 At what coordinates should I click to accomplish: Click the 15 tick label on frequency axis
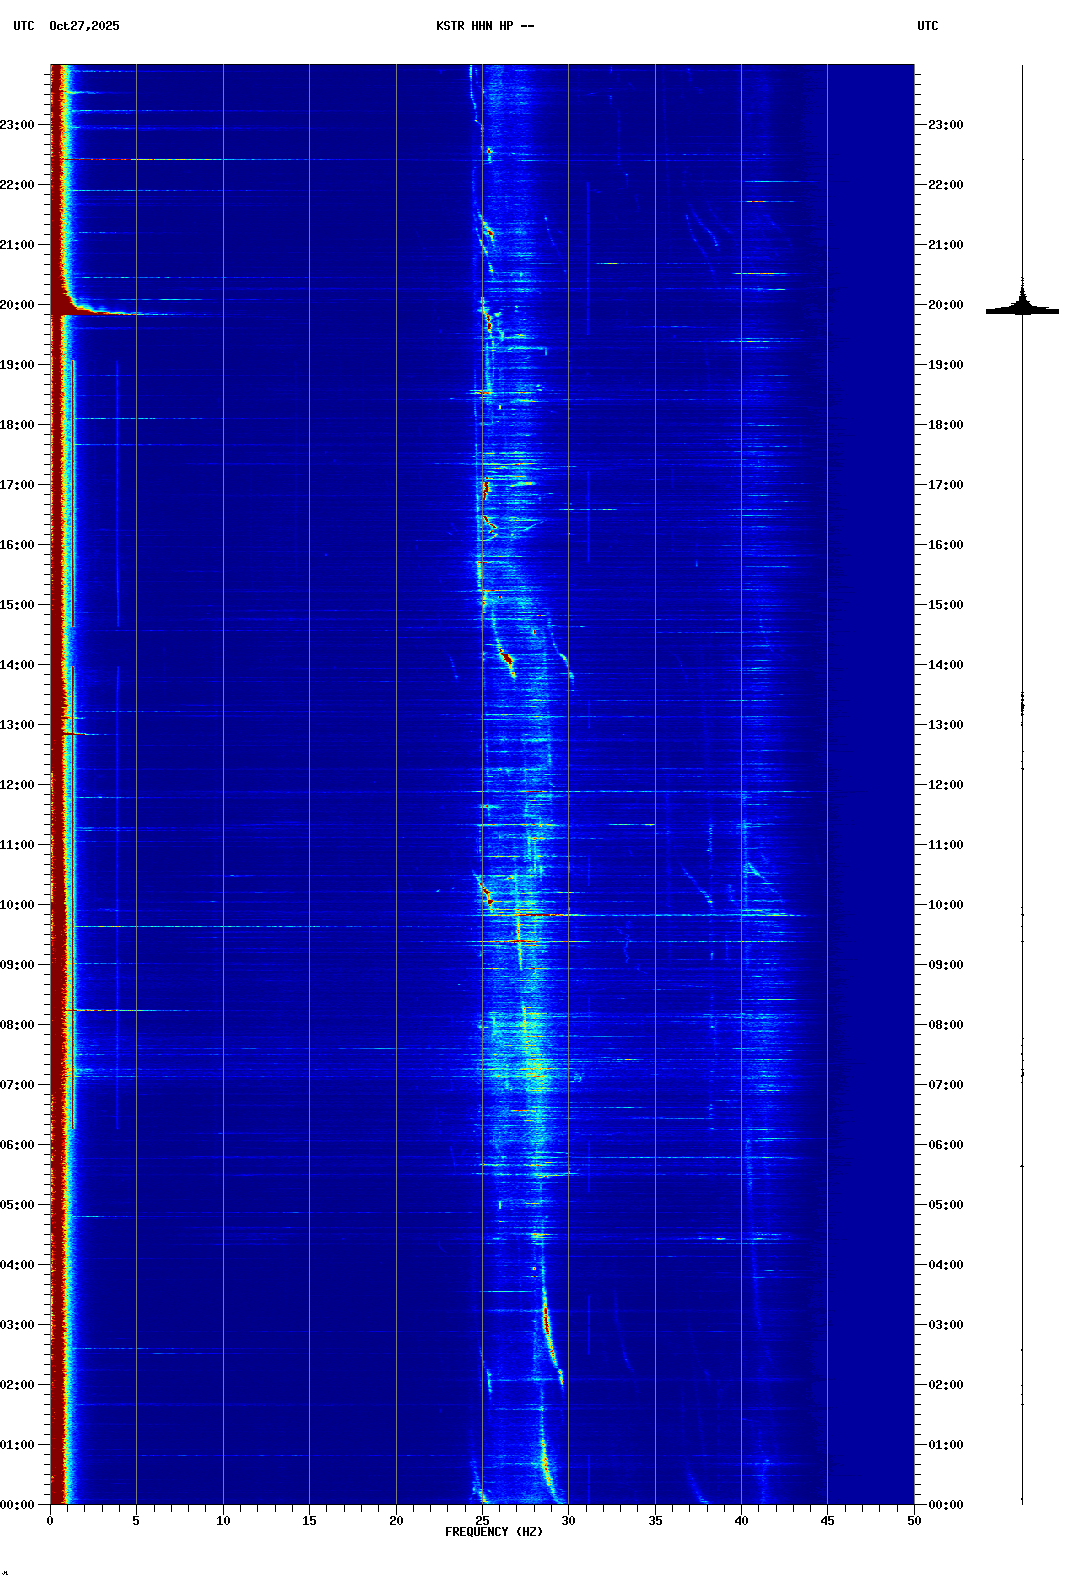(x=309, y=1520)
